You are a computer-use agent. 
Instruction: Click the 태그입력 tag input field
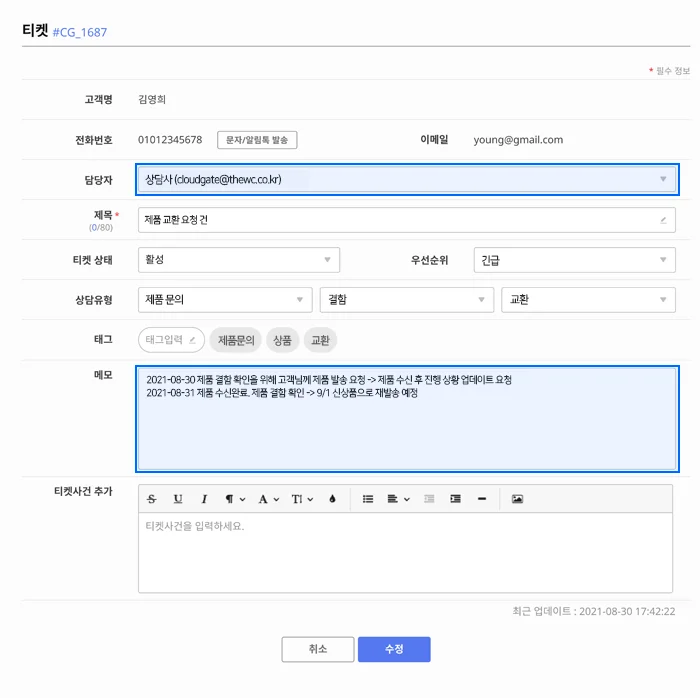(x=171, y=340)
